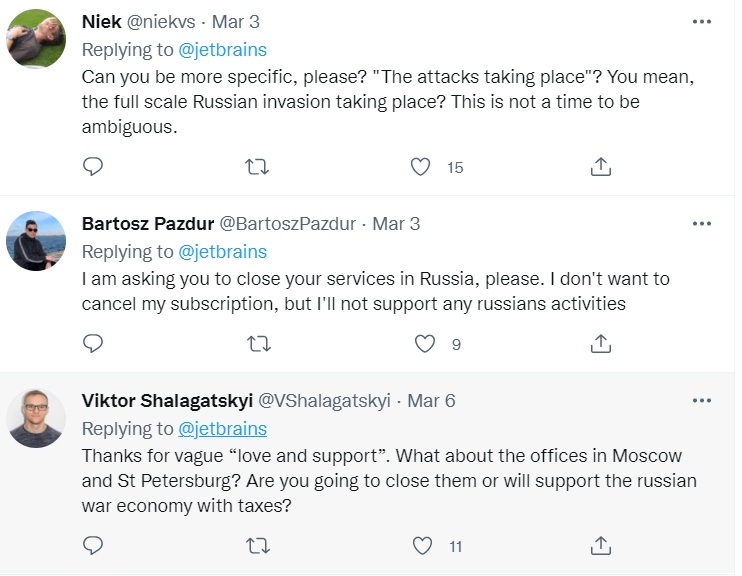Reply to Bartosz Pazdur's tweet
This screenshot has width=742, height=576.
pos(93,344)
